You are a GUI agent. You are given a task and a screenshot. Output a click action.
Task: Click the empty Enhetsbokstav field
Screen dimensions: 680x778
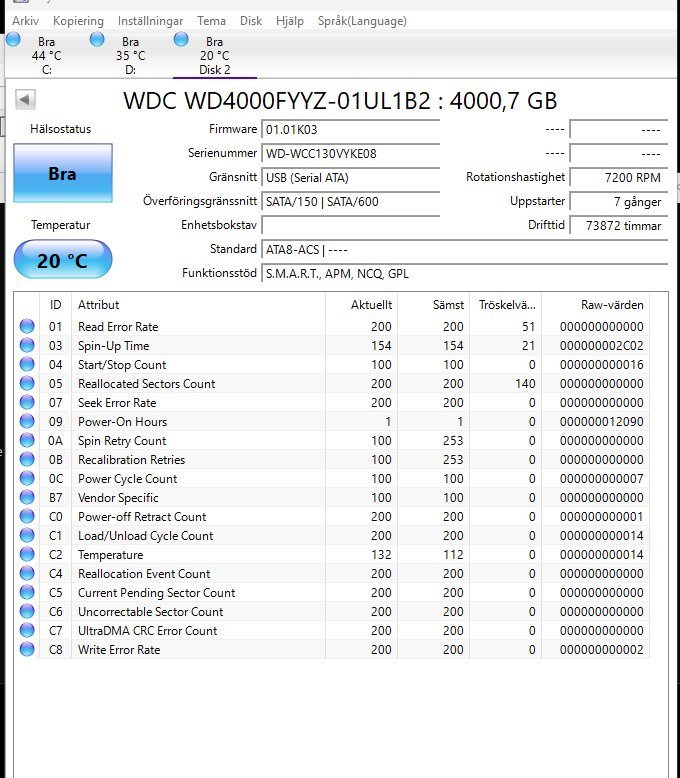350,225
